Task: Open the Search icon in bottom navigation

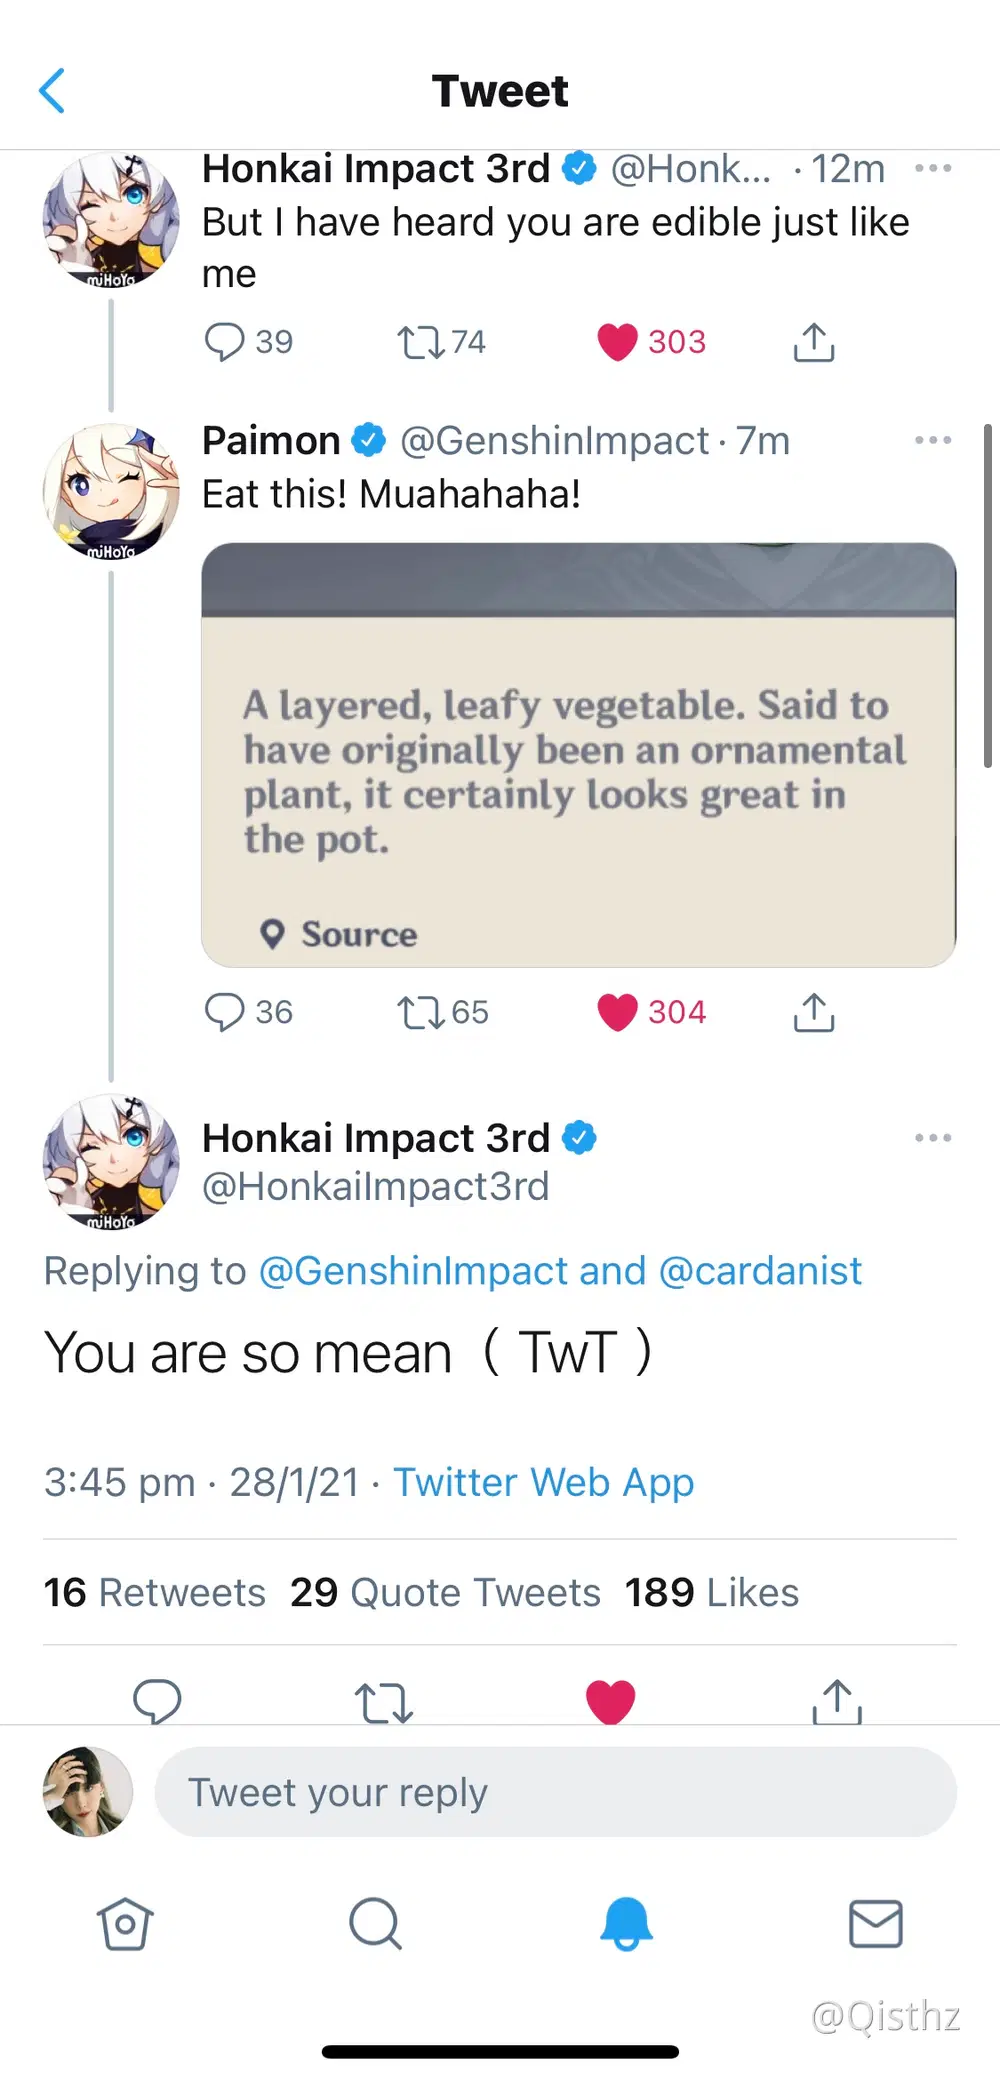Action: [375, 1923]
